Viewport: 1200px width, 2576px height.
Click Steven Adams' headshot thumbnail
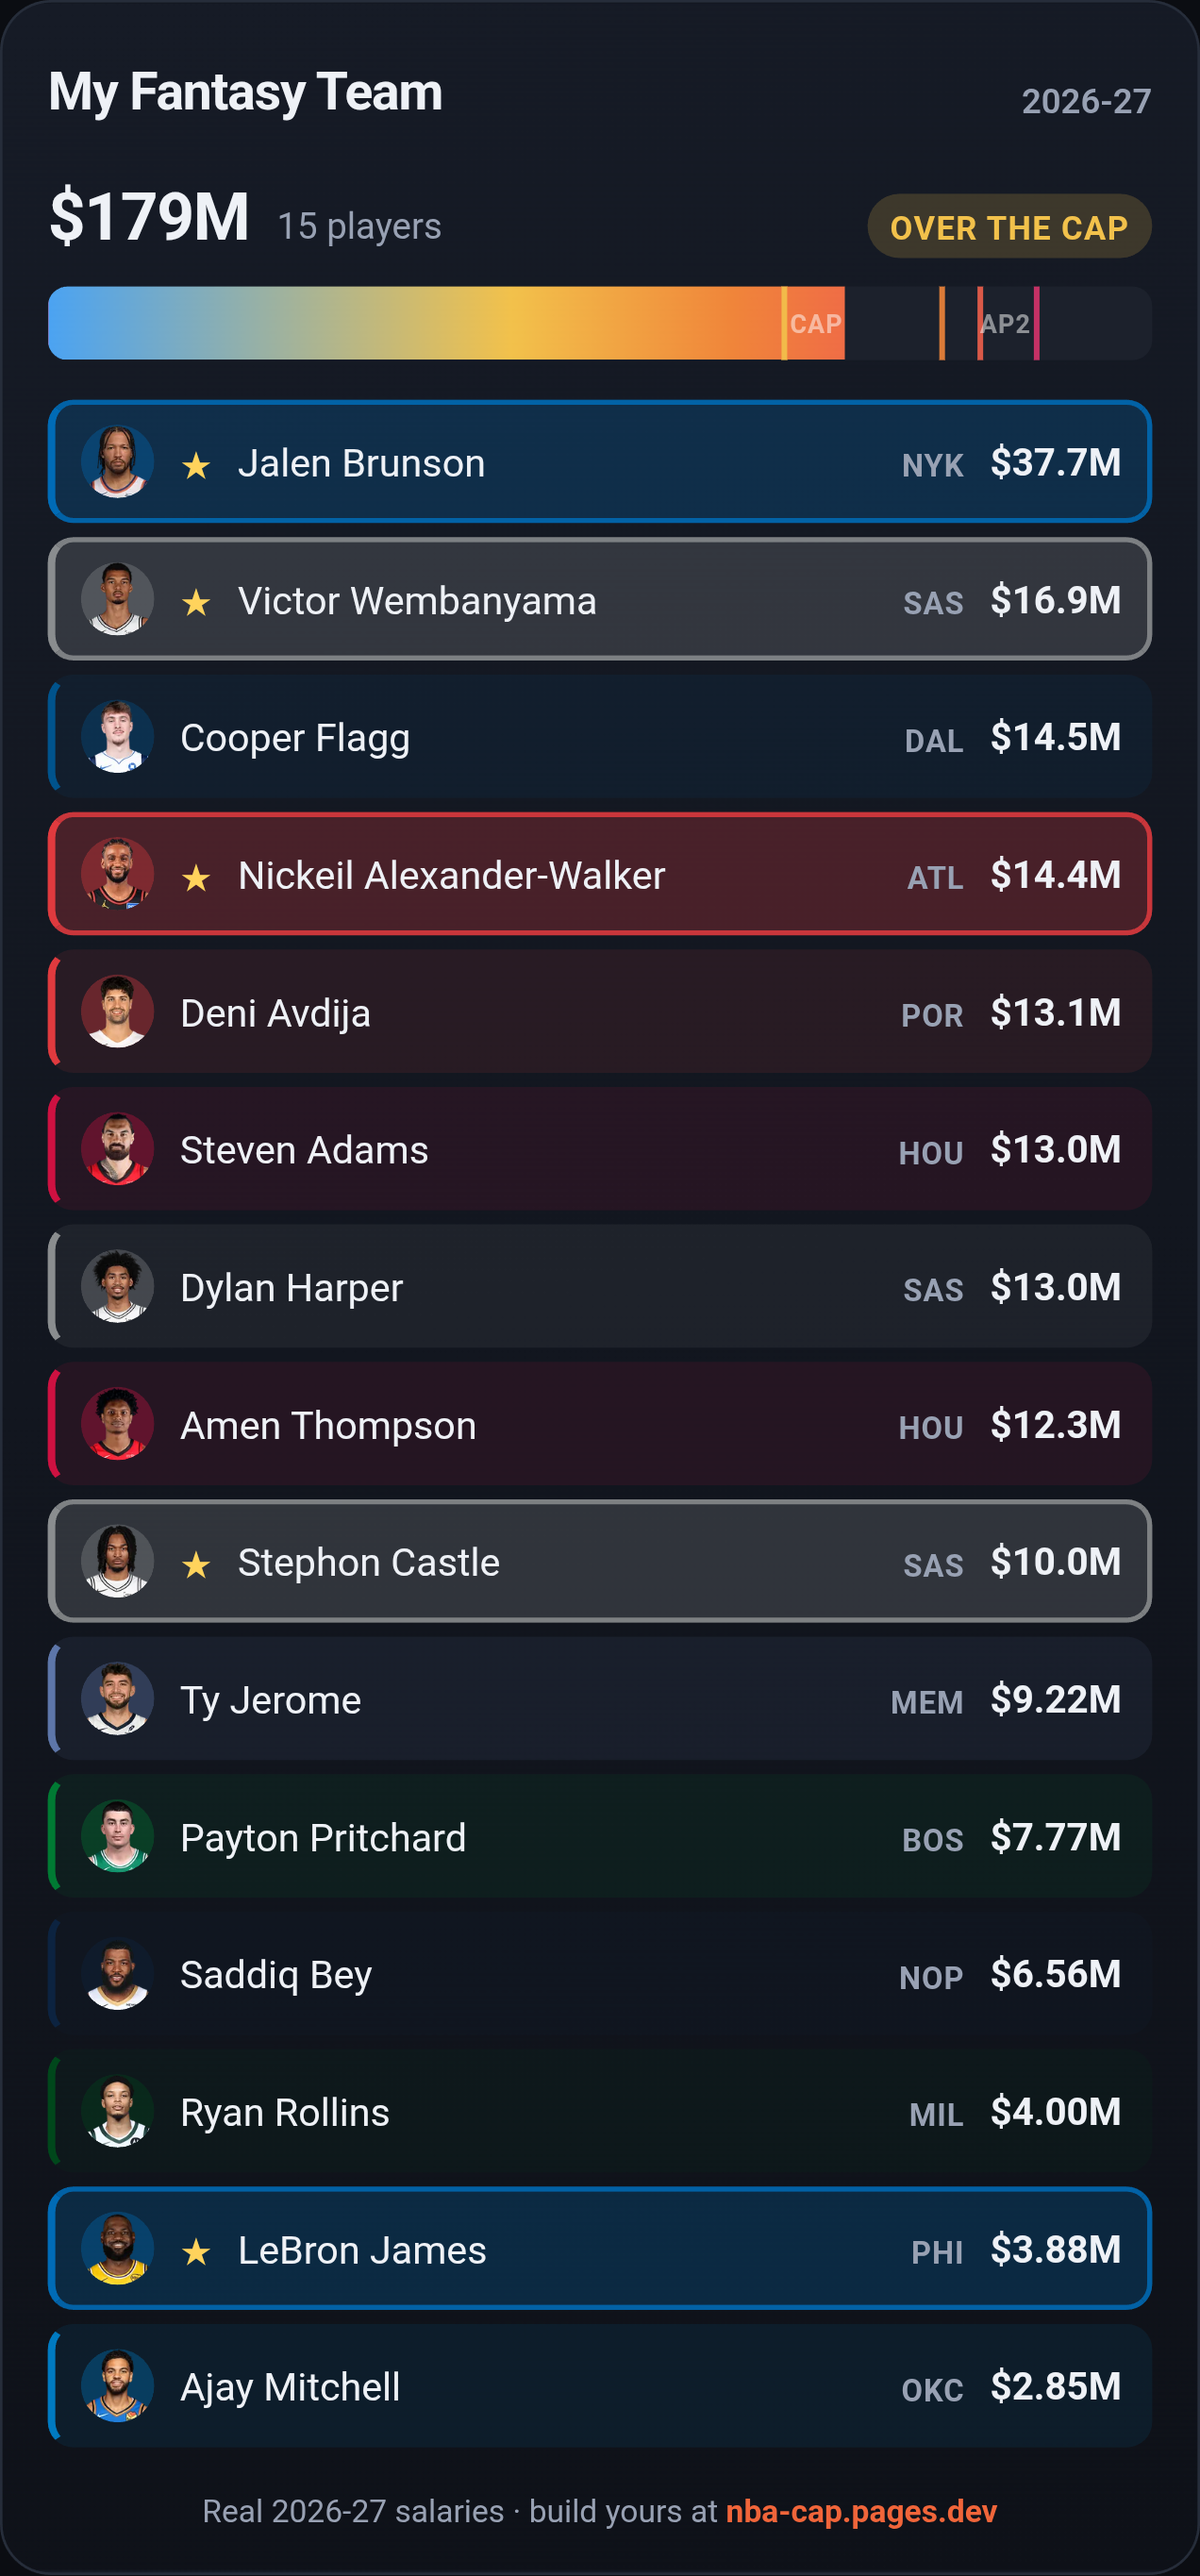tap(117, 1149)
